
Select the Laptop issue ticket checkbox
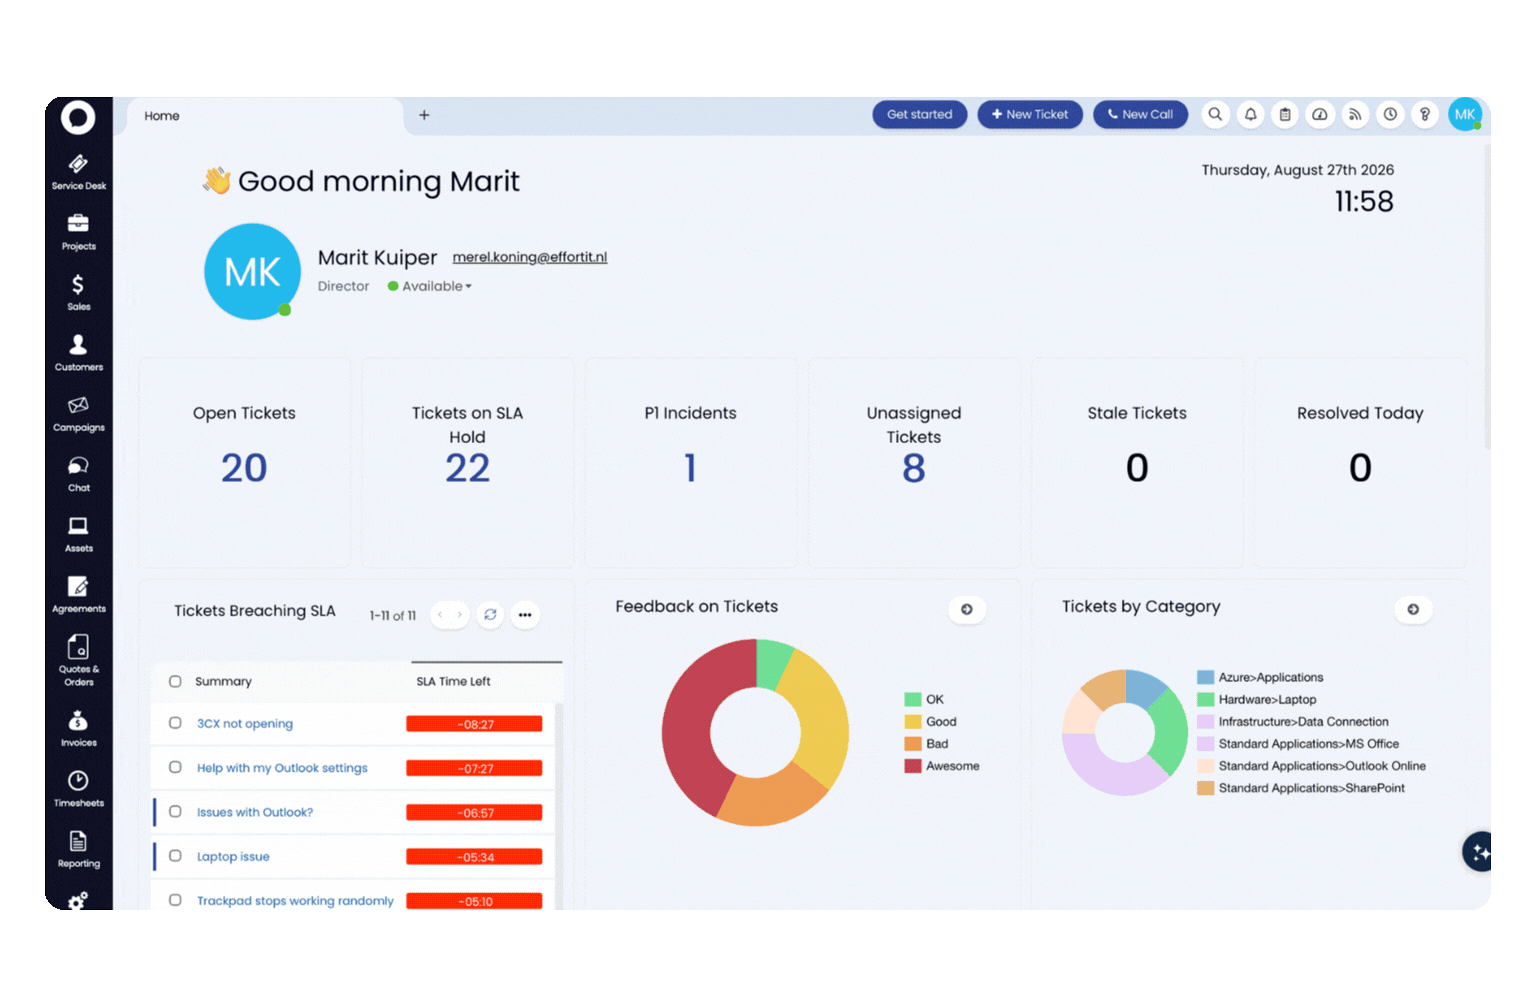[175, 856]
